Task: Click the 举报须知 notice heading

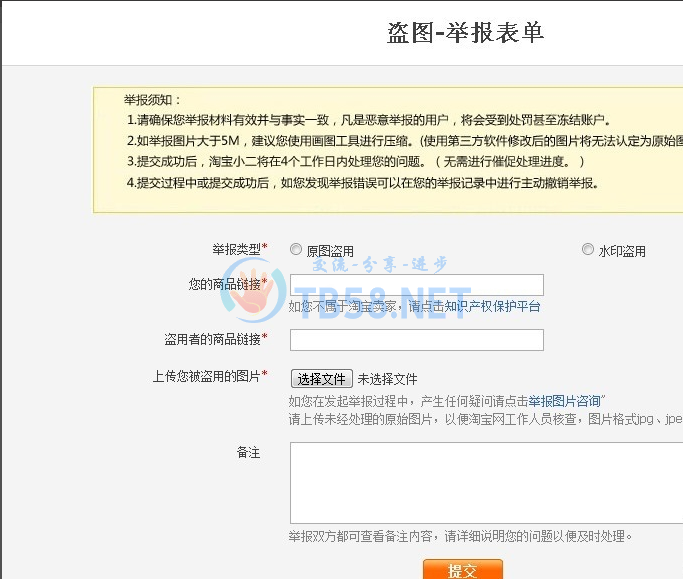Action: [153, 100]
